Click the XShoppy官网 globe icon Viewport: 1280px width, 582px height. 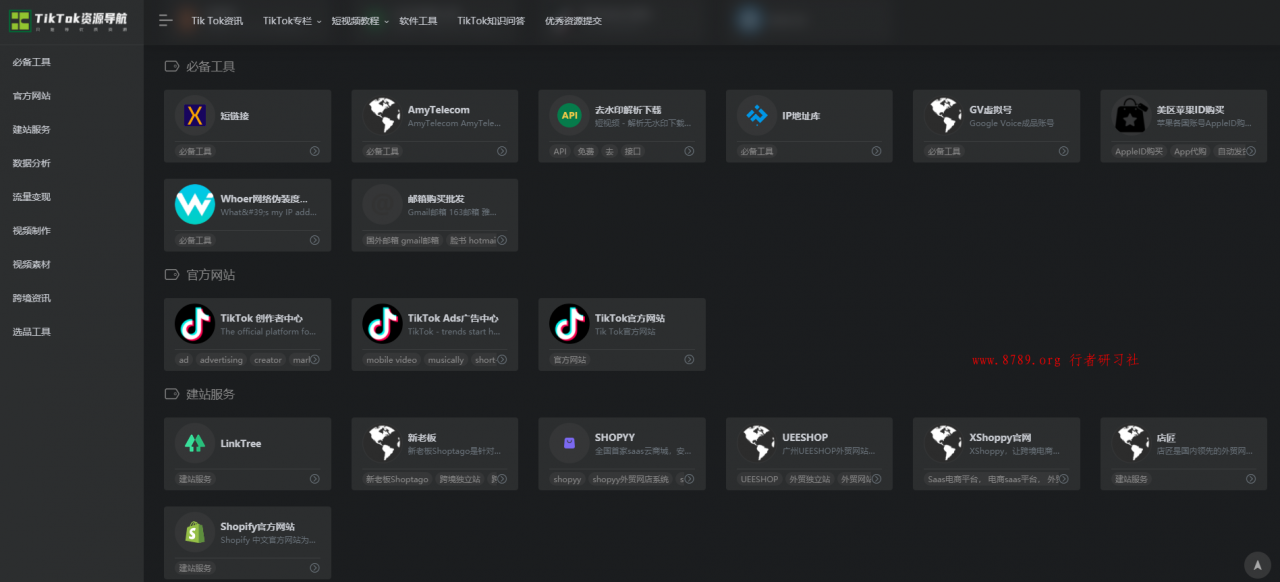point(944,443)
